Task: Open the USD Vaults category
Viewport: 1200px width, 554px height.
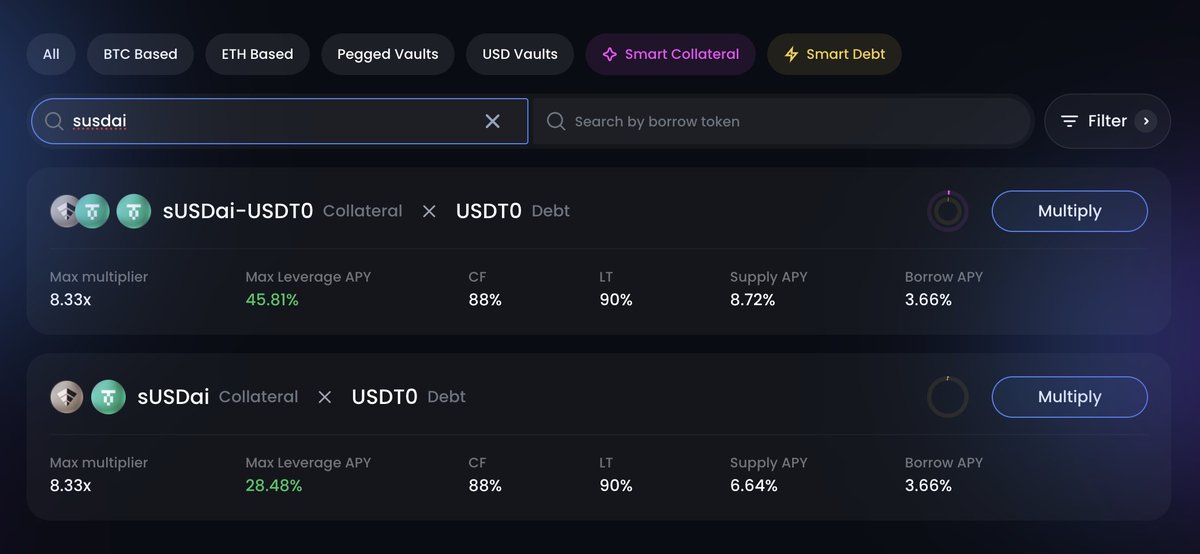Action: pyautogui.click(x=520, y=54)
